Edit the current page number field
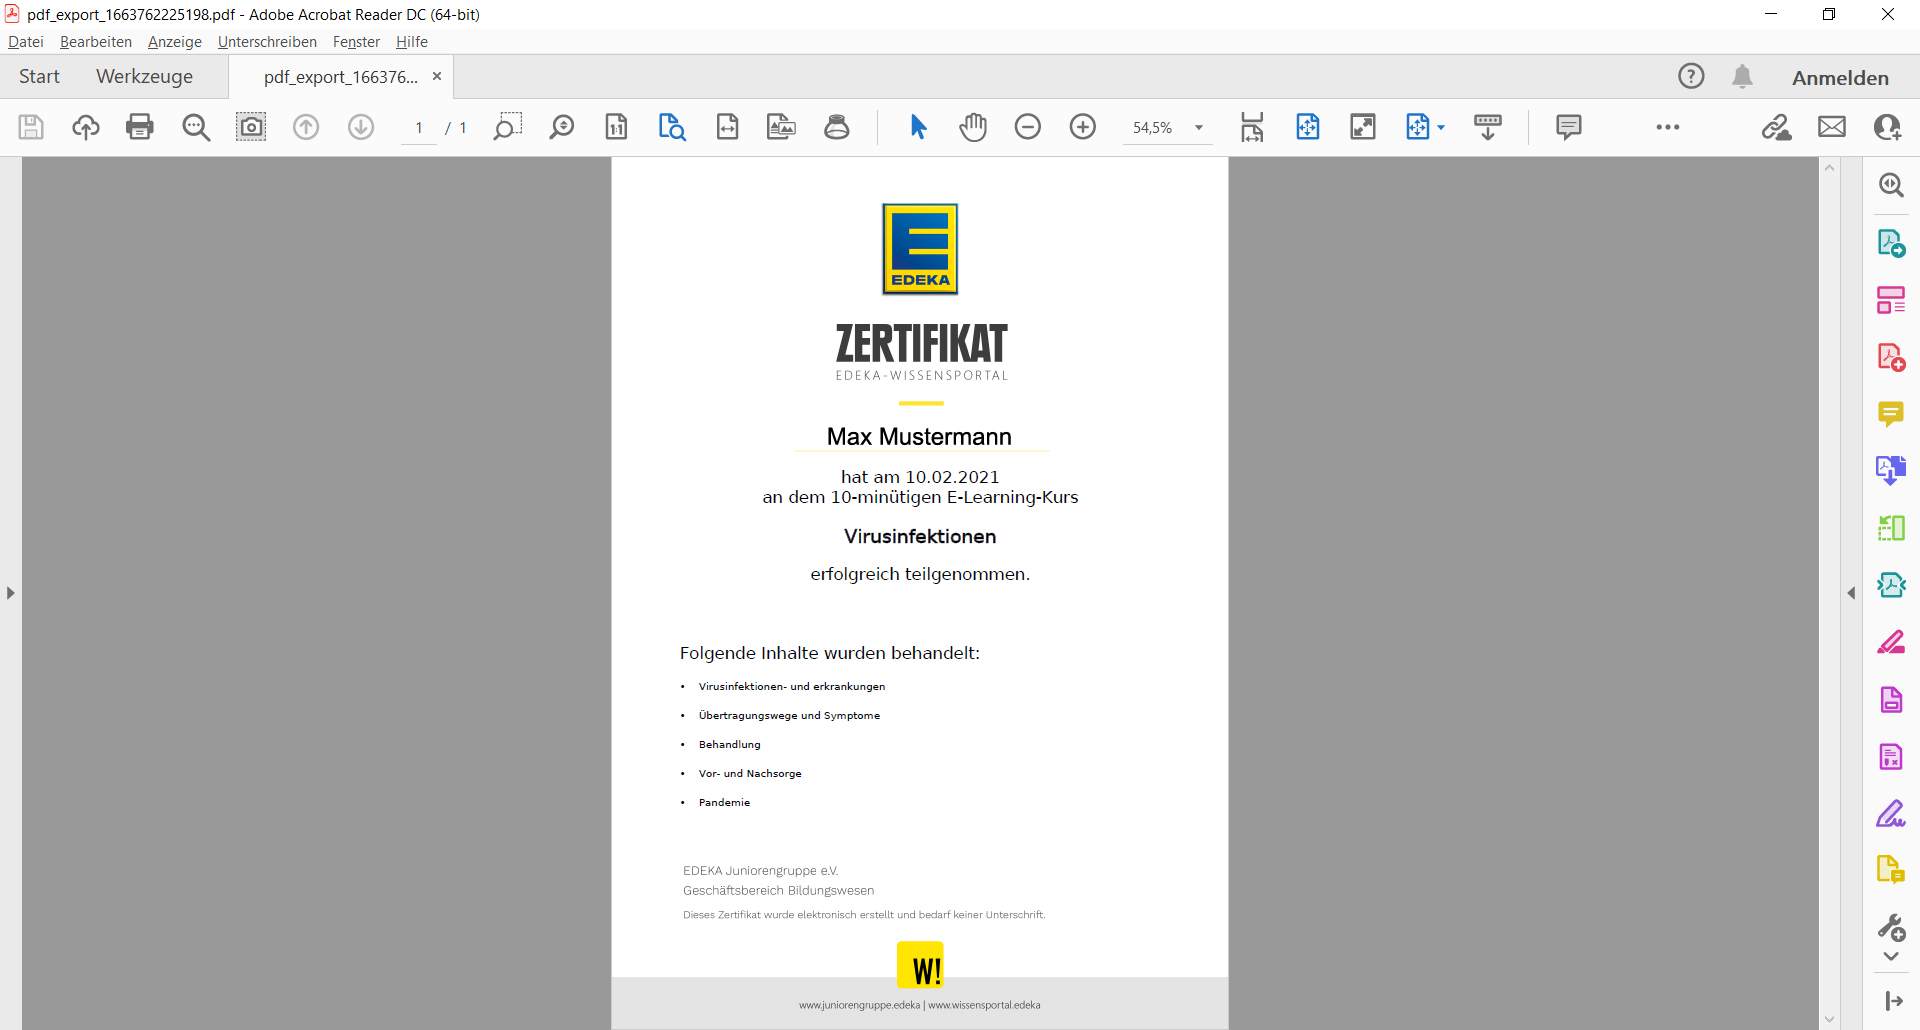Screen dimensions: 1920x1030 point(419,128)
